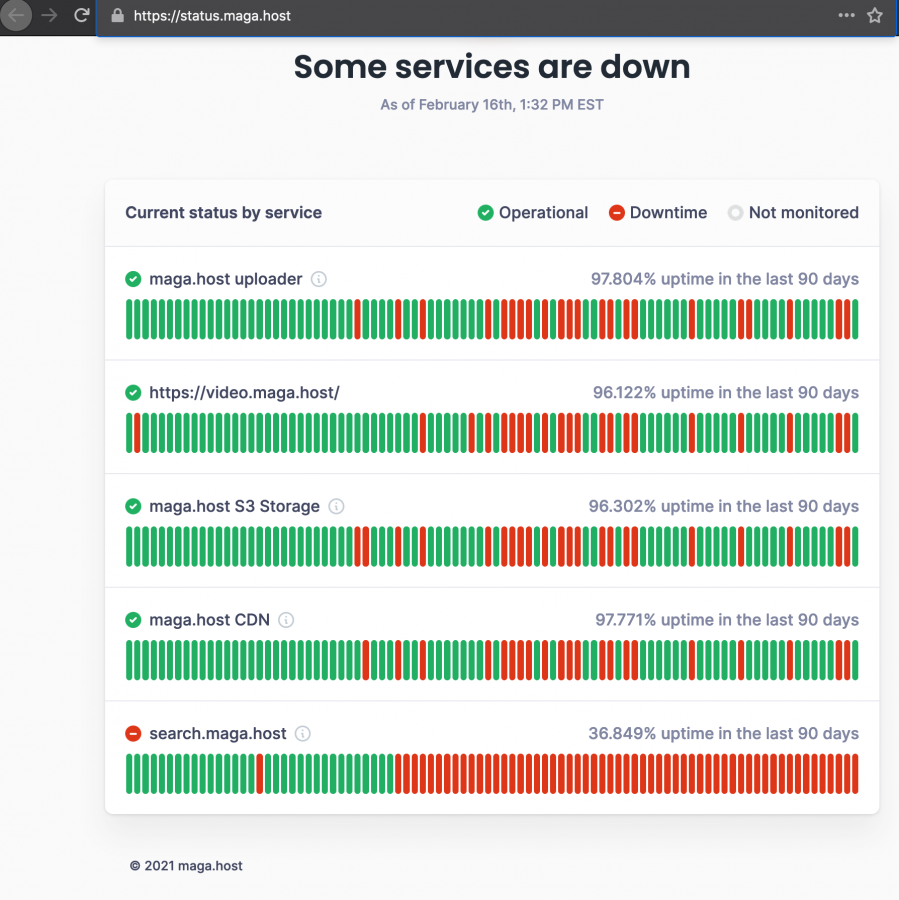Image resolution: width=899 pixels, height=900 pixels.
Task: Click the Not monitored legend label
Action: 804,213
